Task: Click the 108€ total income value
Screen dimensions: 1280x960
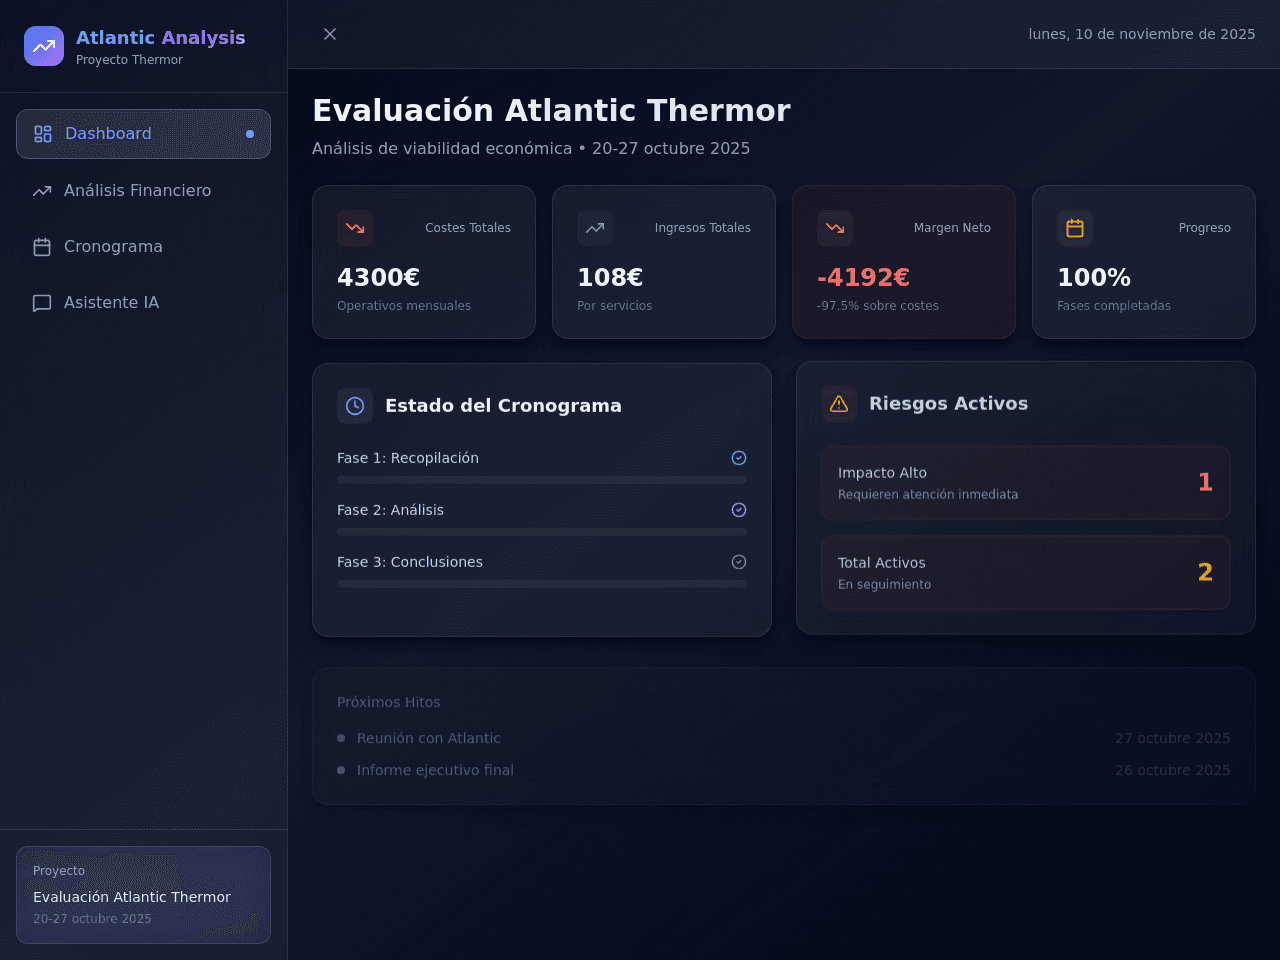Action: (610, 277)
